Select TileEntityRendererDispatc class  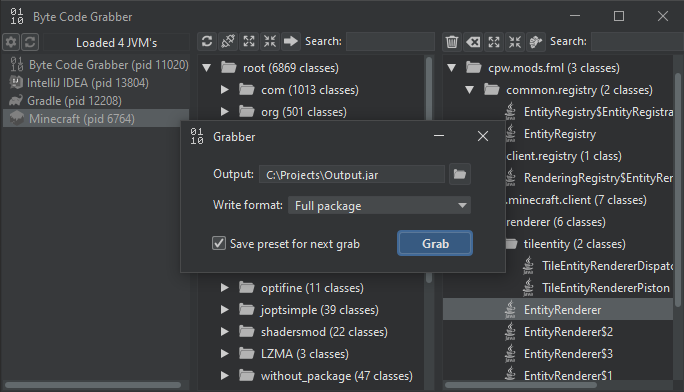click(x=607, y=266)
